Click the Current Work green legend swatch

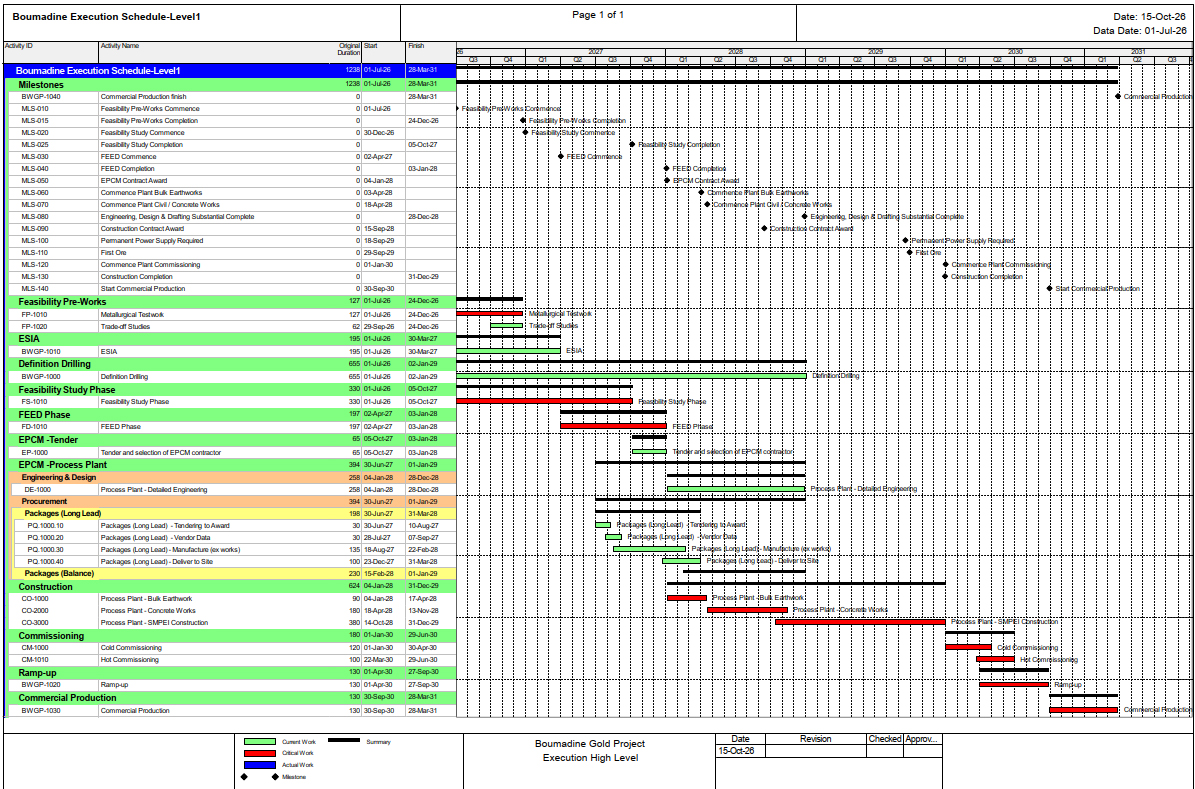click(259, 741)
